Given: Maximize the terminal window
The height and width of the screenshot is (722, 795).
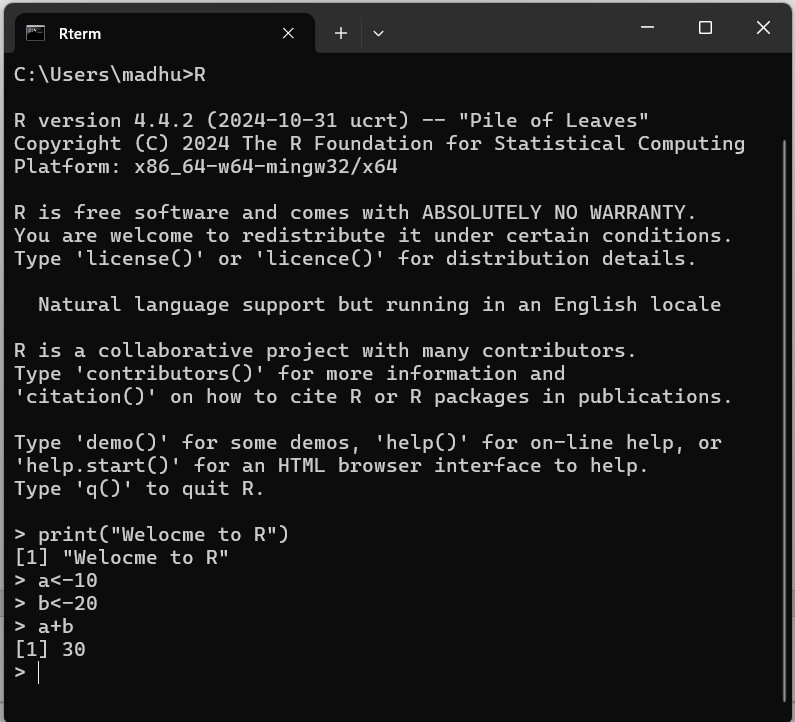Looking at the screenshot, I should click(705, 28).
